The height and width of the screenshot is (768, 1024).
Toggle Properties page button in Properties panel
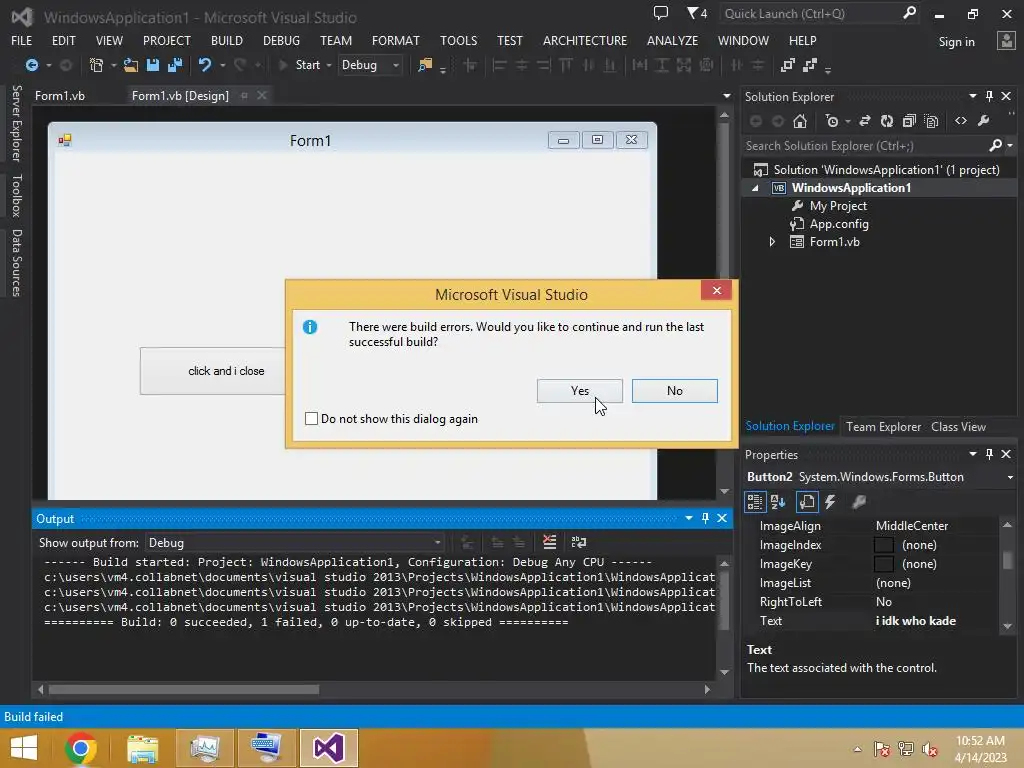point(807,502)
